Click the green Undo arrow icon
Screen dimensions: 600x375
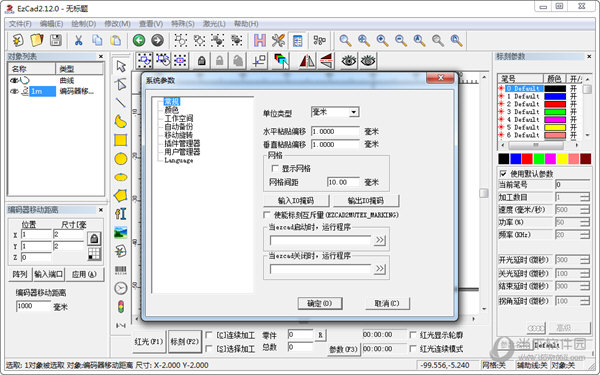139,40
